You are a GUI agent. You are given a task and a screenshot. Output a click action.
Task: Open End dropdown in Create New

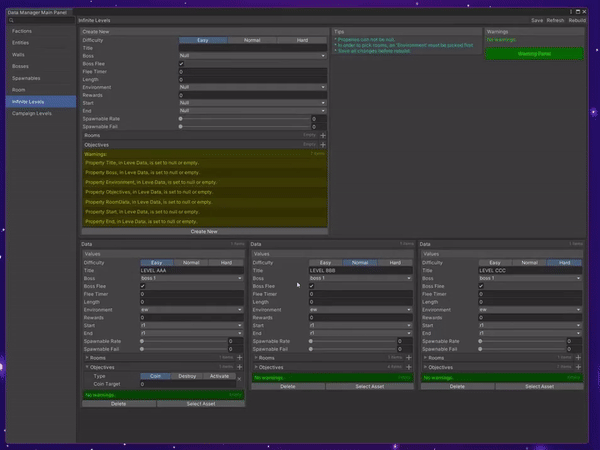(253, 111)
